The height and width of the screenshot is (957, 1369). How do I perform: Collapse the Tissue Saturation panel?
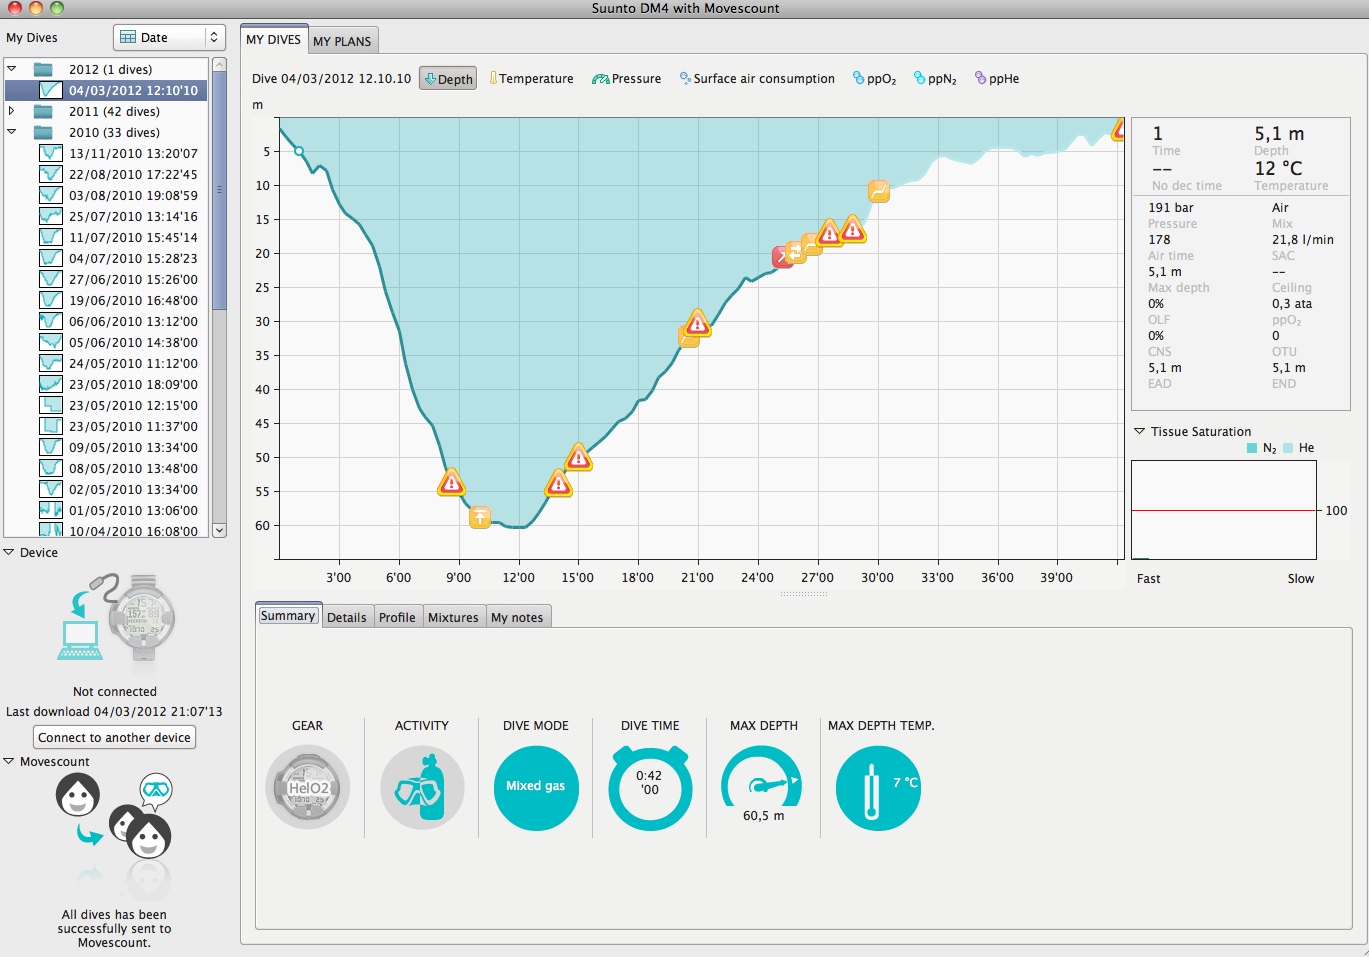click(1139, 431)
